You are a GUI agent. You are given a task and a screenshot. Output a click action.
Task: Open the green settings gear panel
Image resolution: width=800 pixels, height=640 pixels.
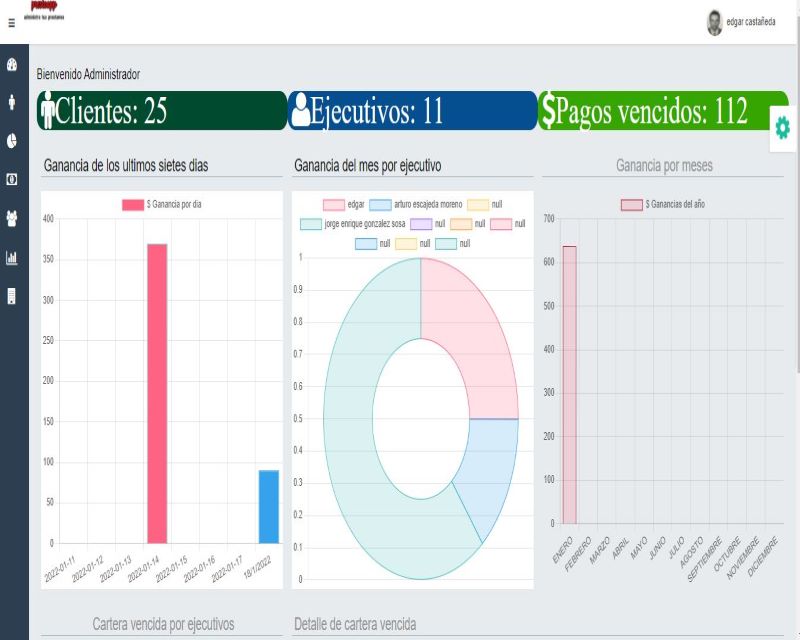tap(782, 127)
